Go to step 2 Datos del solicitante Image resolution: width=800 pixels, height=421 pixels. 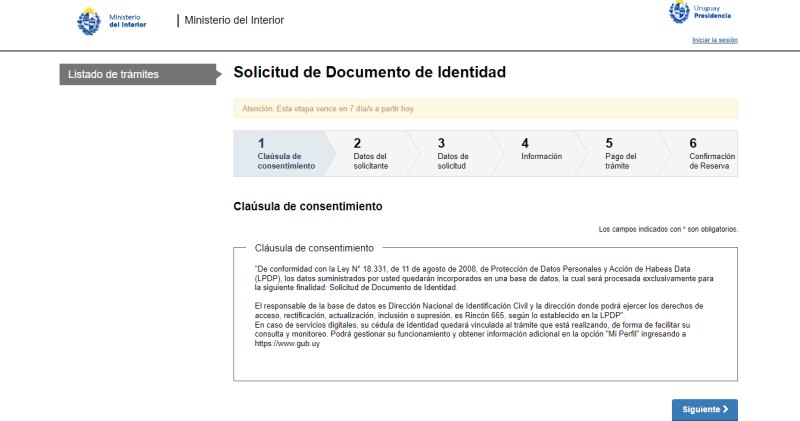coord(371,153)
